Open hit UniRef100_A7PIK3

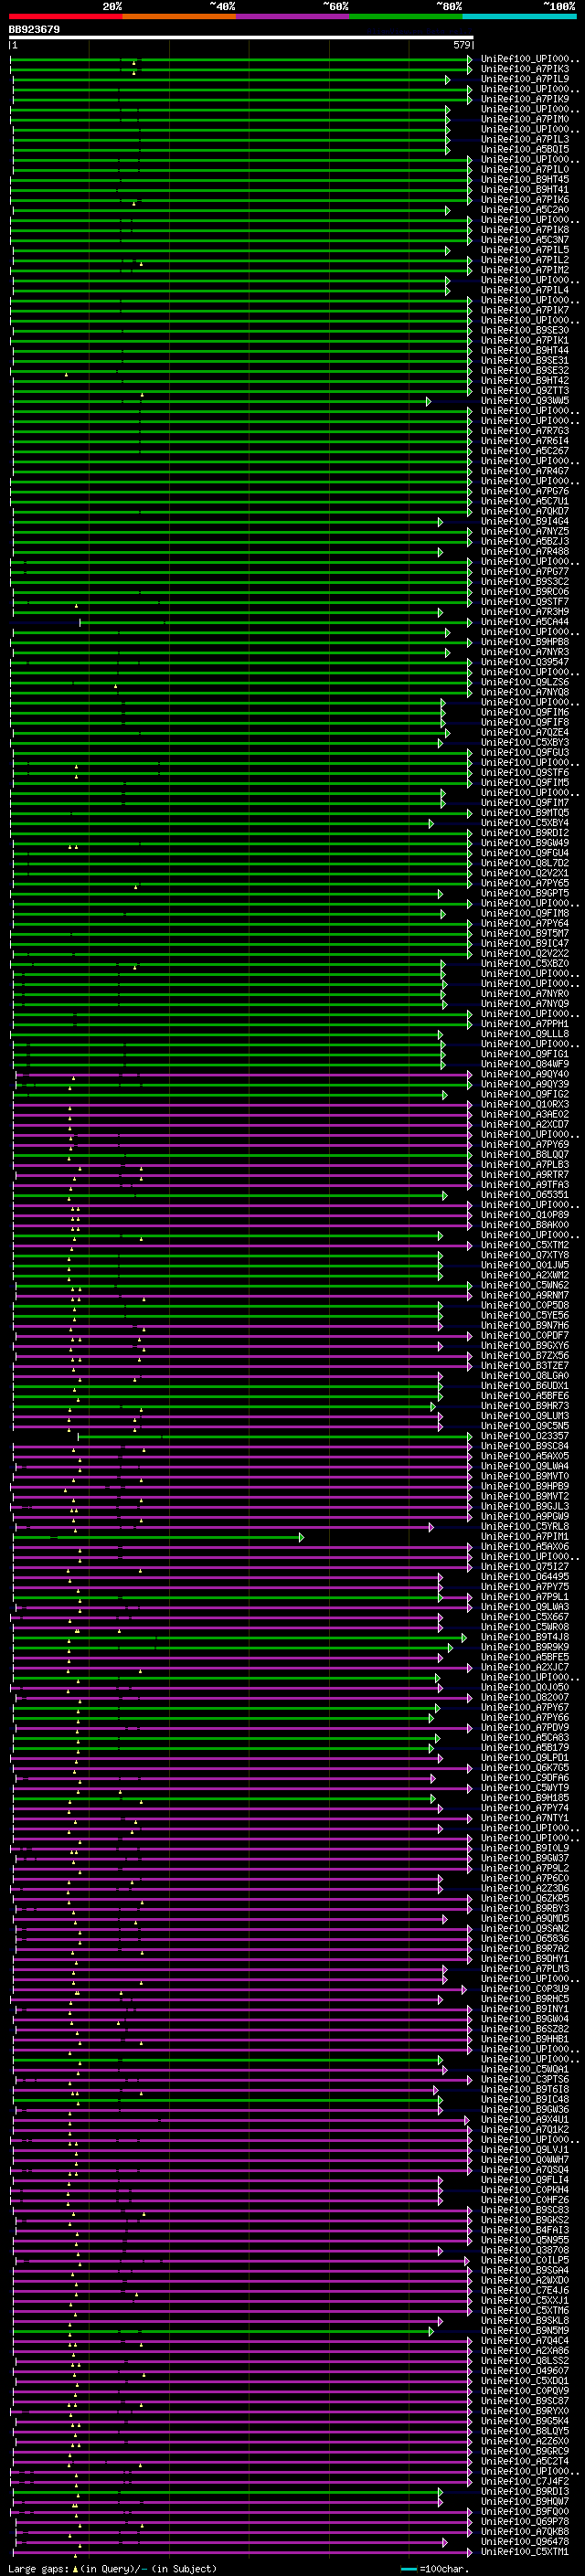pos(525,70)
